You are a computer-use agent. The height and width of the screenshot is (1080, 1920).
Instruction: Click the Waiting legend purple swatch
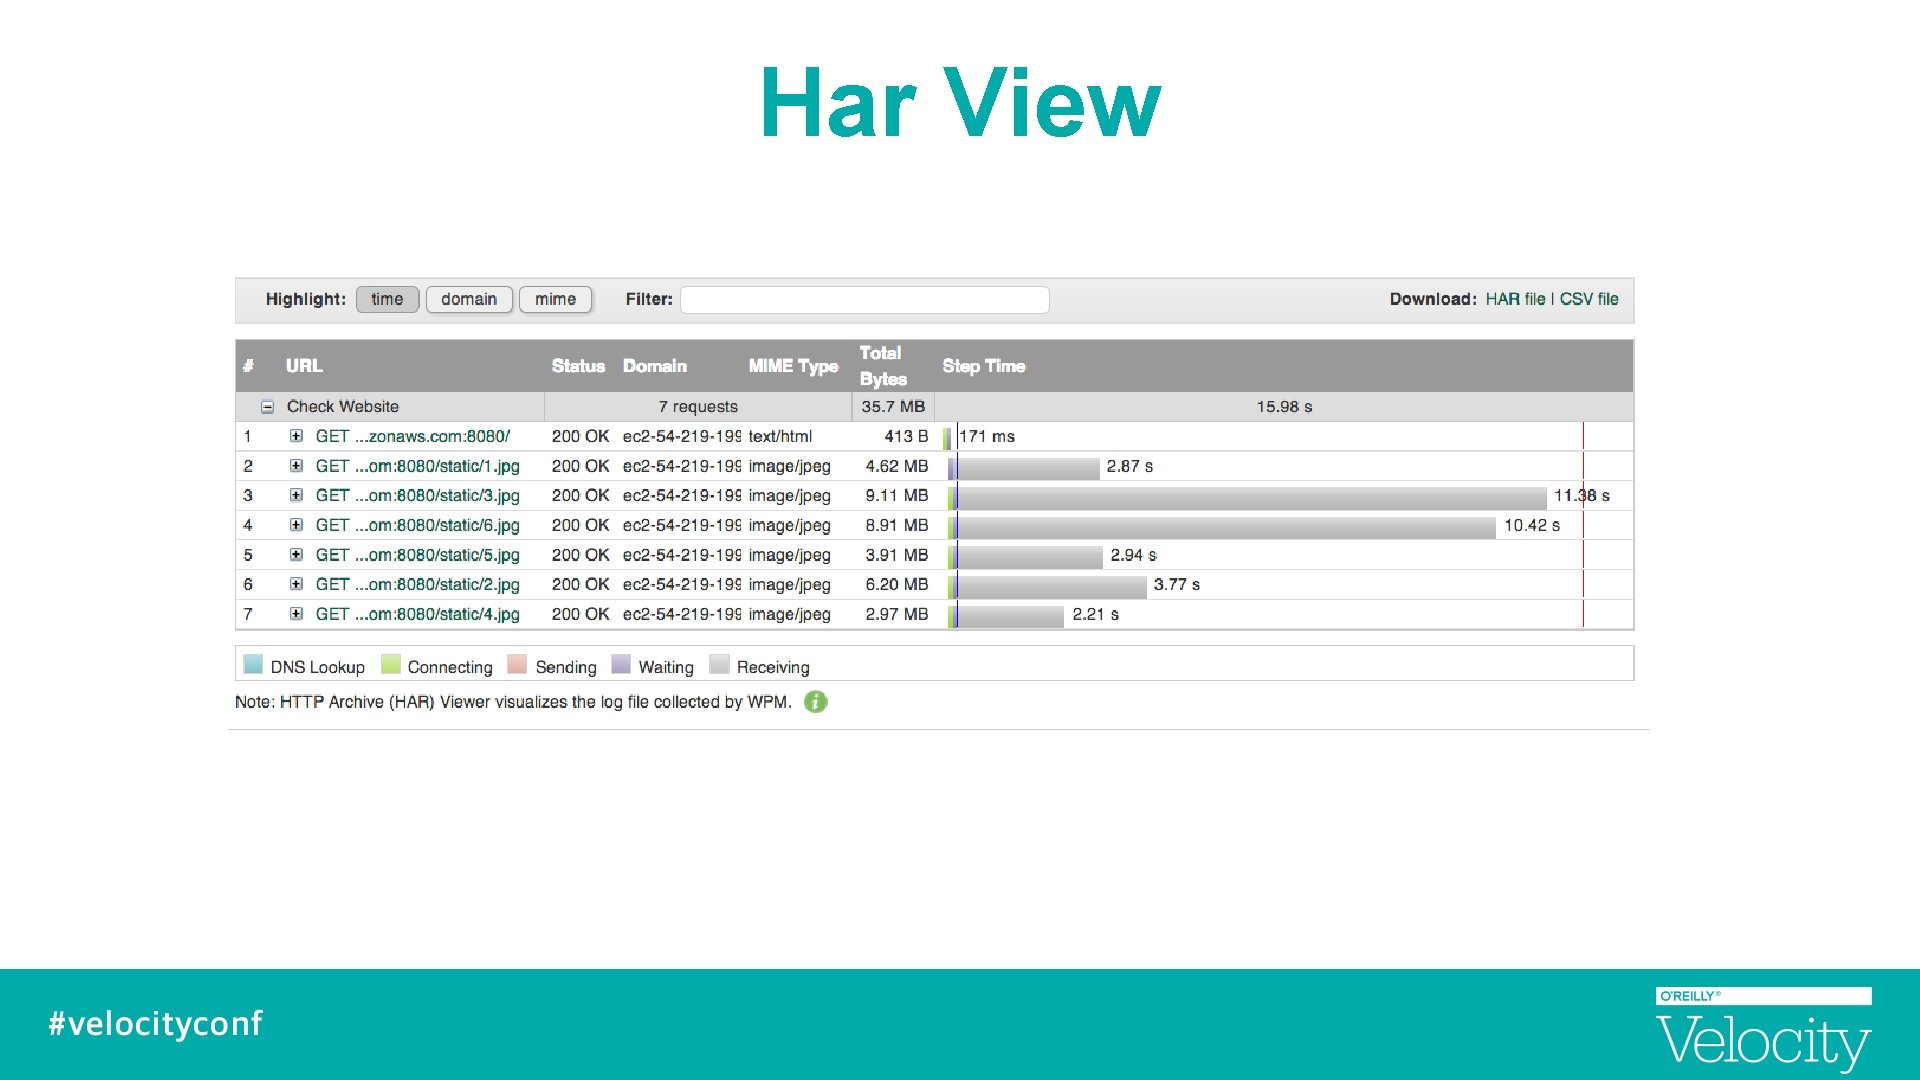[621, 665]
